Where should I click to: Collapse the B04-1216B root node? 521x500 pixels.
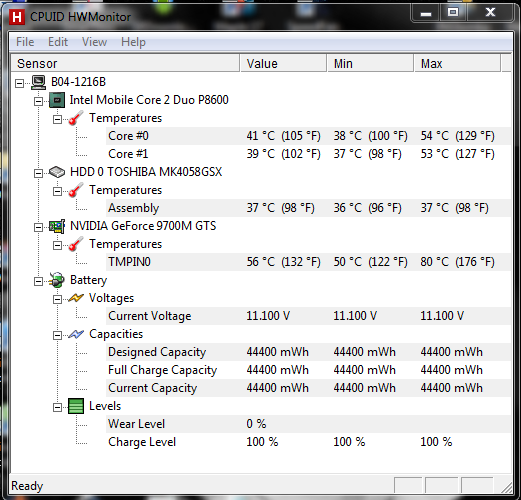point(20,83)
